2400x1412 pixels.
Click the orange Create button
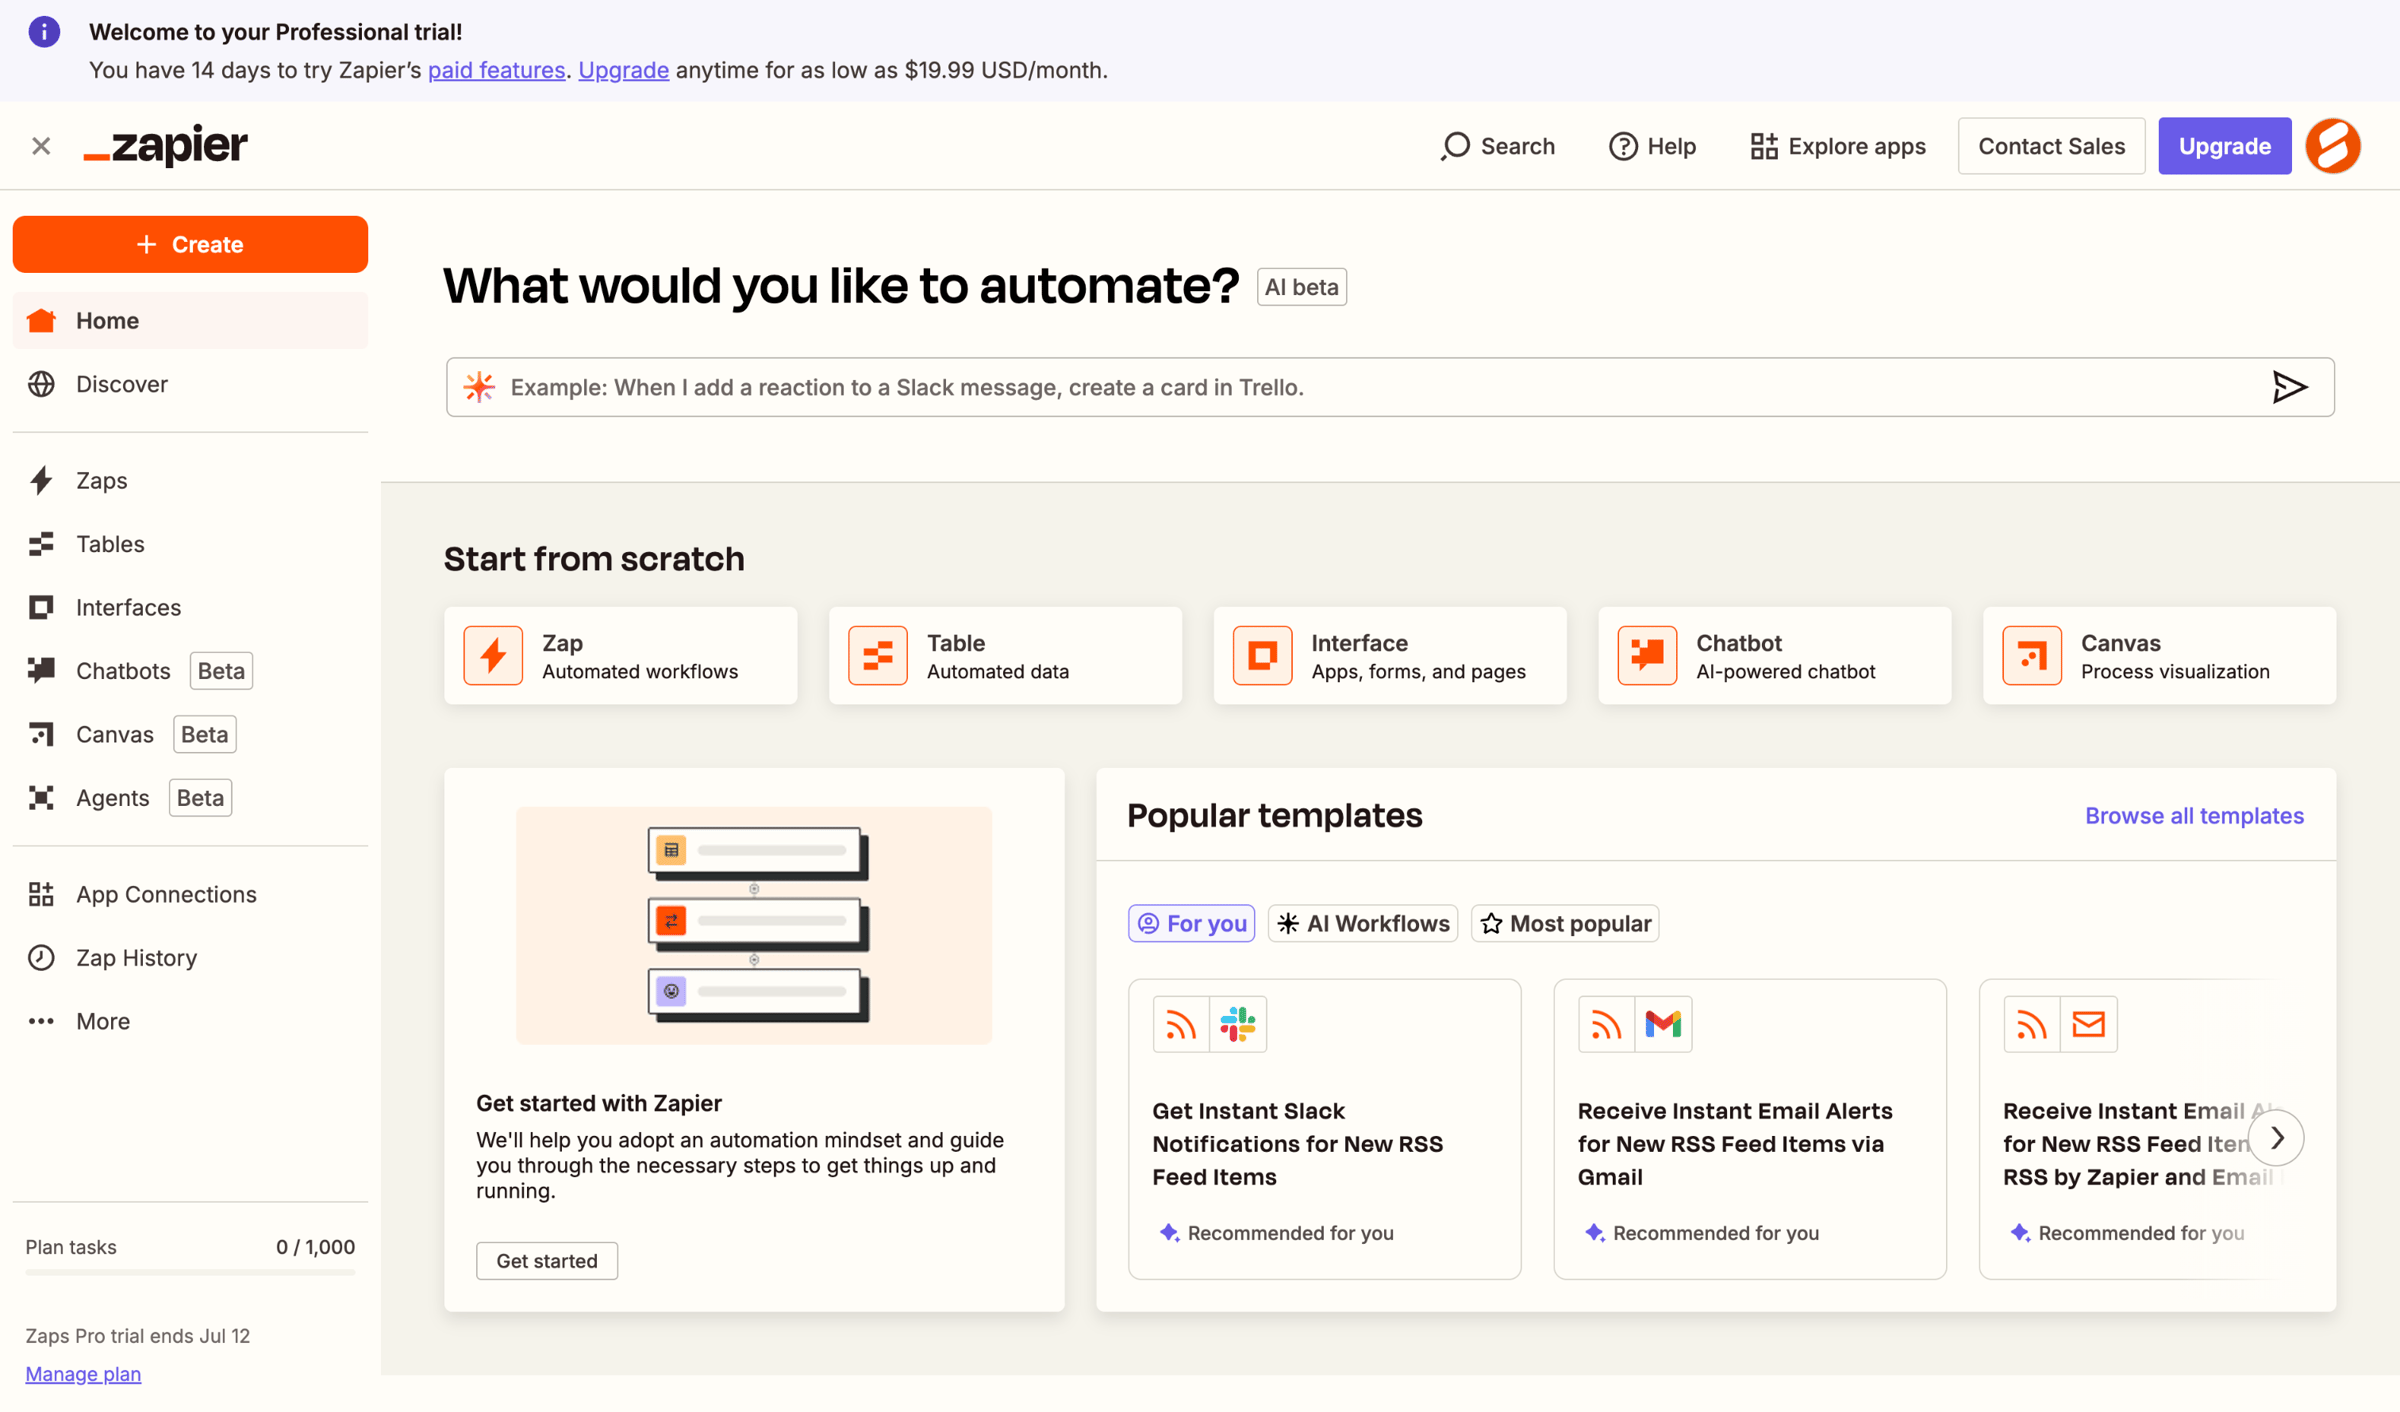(190, 244)
